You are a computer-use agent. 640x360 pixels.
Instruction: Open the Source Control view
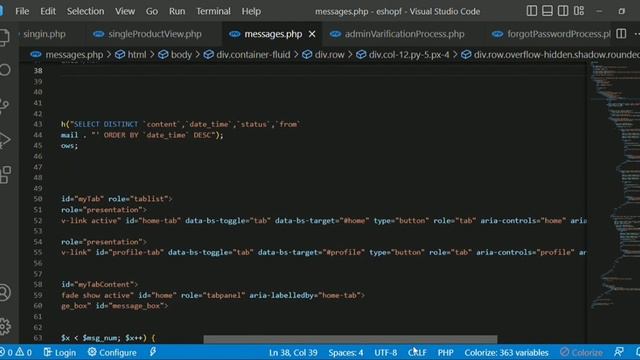point(5,105)
